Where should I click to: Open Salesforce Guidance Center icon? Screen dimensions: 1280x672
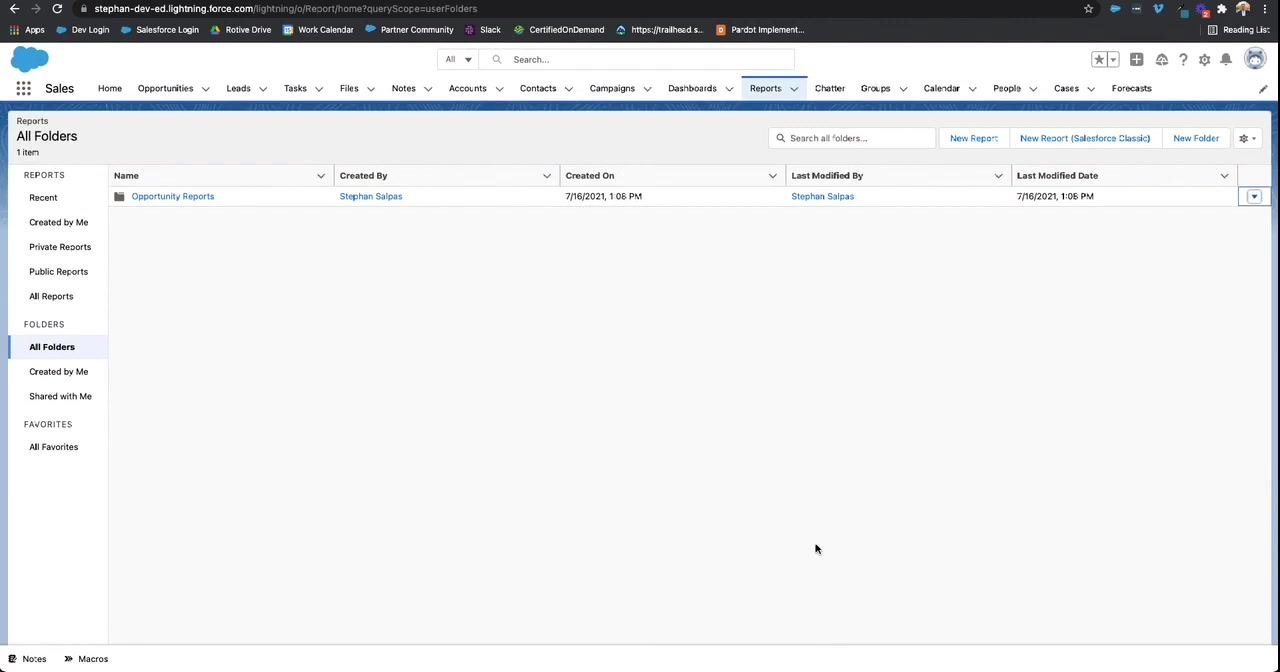pyautogui.click(x=1161, y=59)
